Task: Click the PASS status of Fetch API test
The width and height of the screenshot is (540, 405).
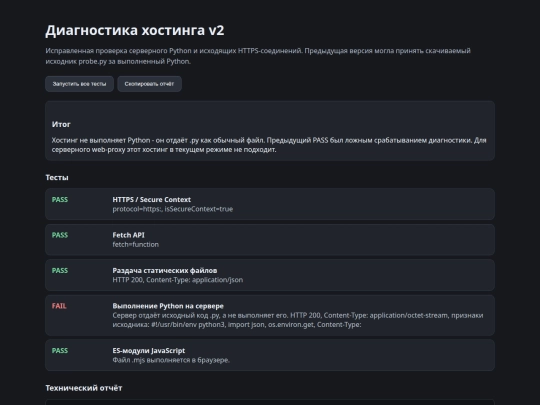Action: 60,235
